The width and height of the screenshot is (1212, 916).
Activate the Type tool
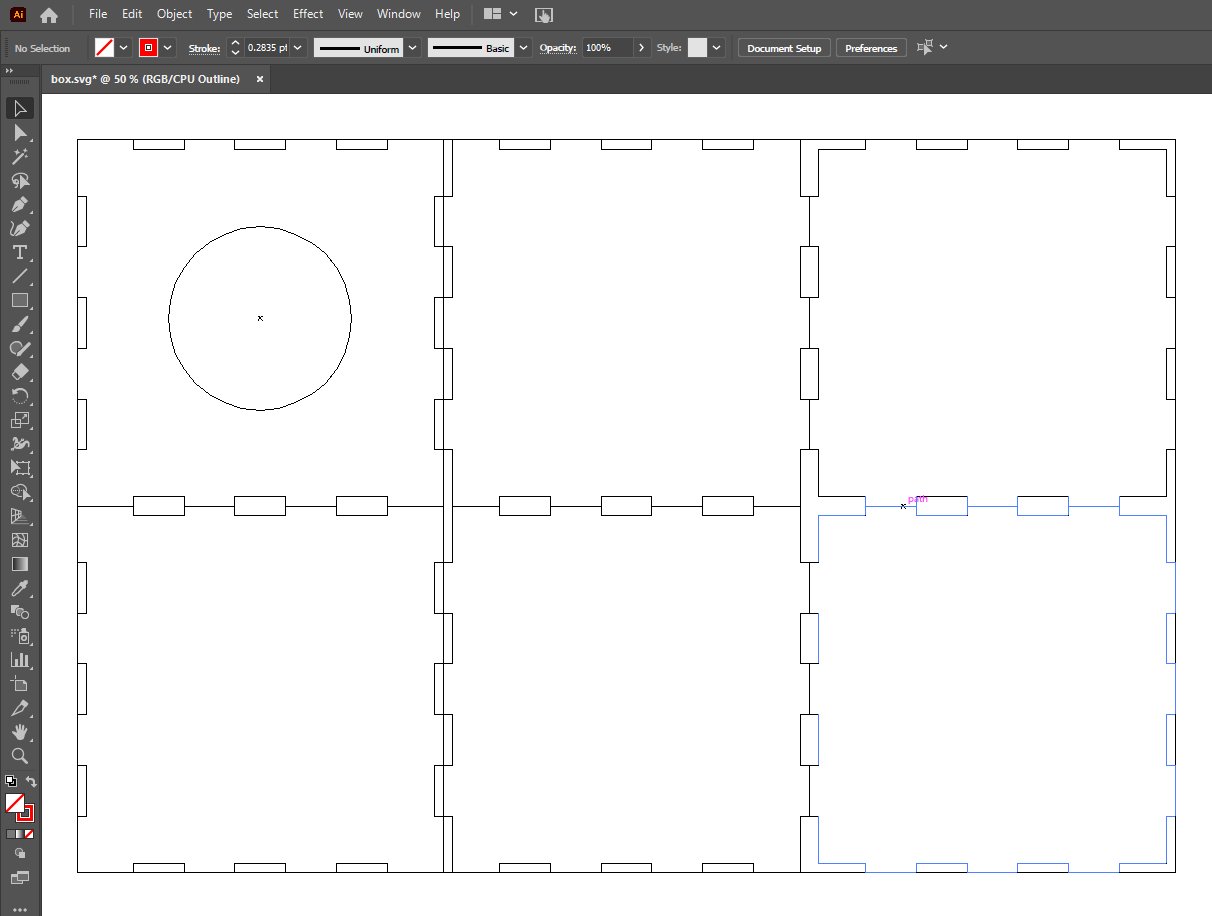[x=19, y=253]
